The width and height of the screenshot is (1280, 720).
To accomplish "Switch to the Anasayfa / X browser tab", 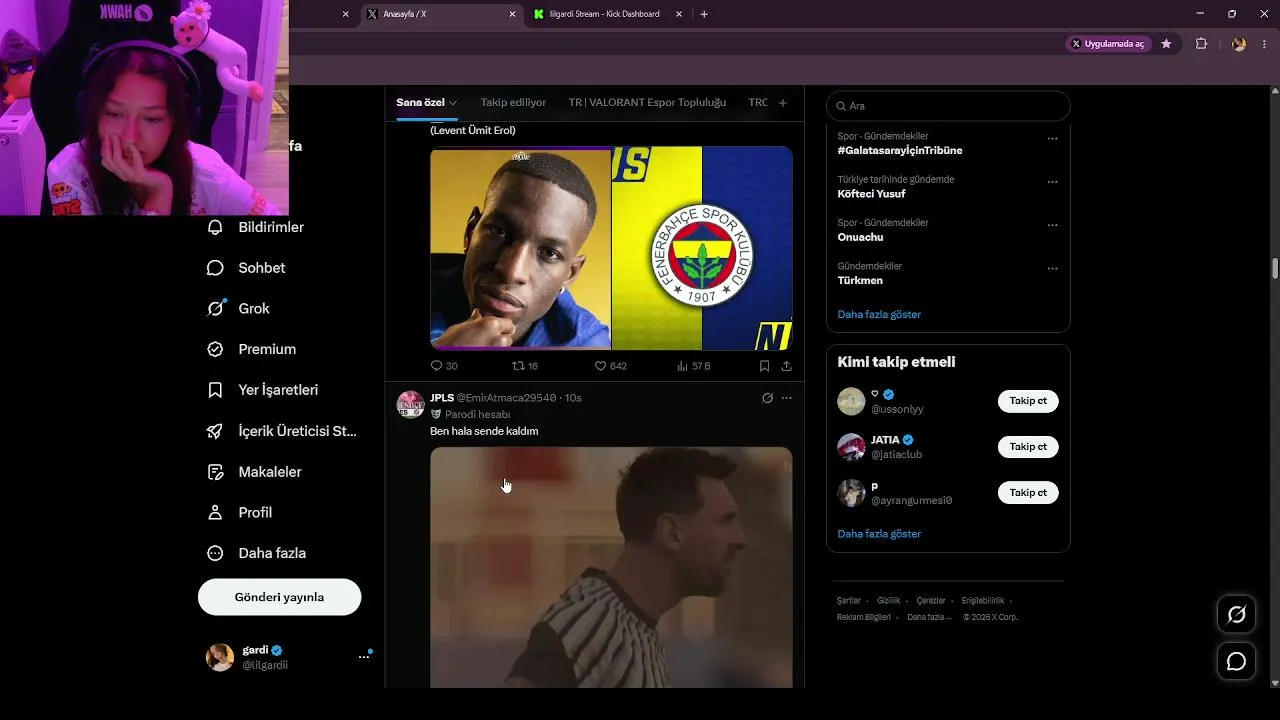I will [x=440, y=14].
